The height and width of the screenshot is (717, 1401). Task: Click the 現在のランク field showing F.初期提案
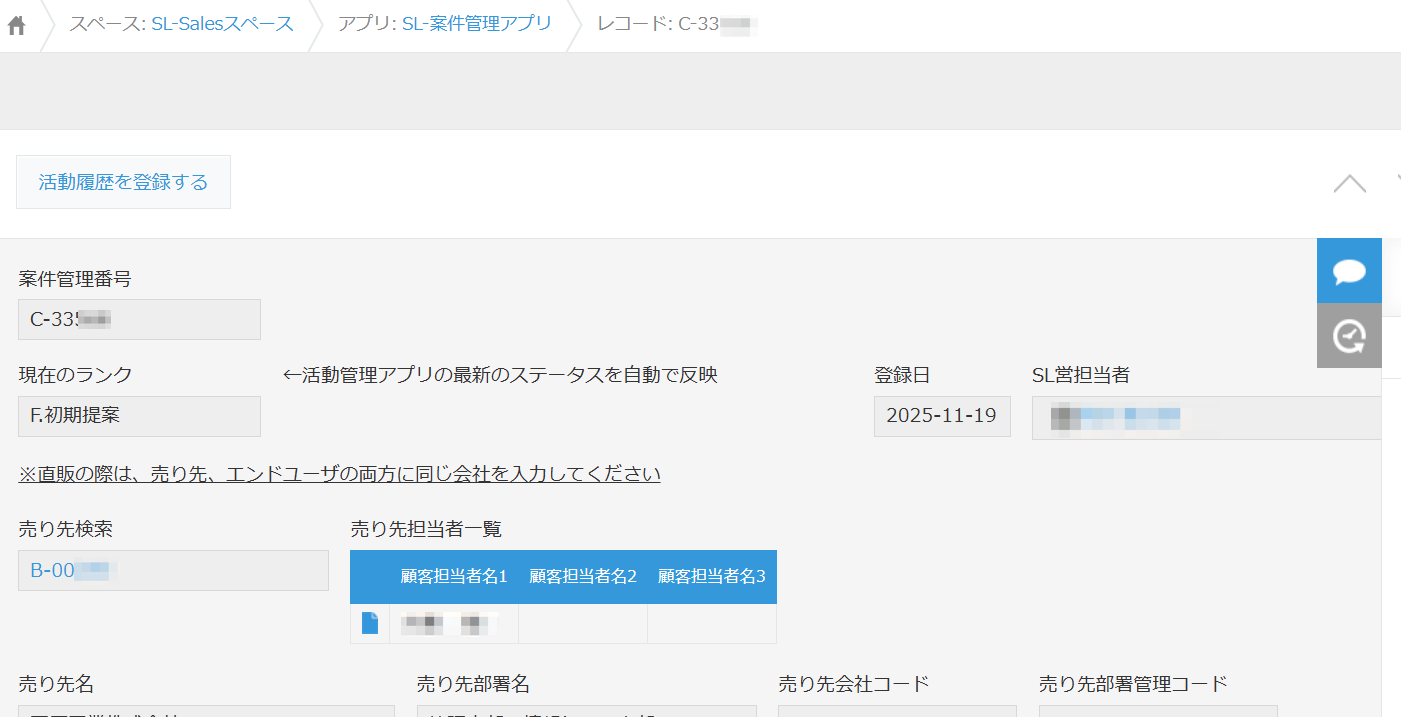pos(139,416)
